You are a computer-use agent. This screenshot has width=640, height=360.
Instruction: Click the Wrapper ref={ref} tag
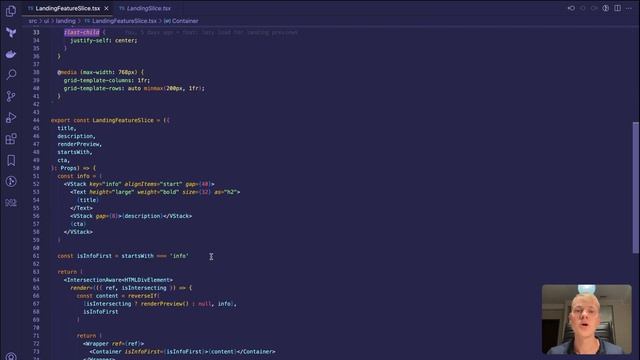(113, 344)
